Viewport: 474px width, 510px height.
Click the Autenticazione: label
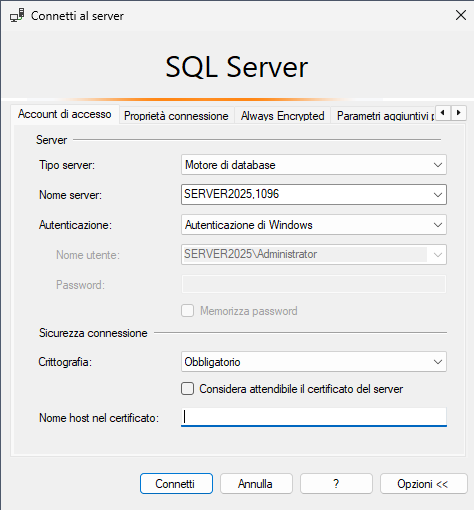[x=75, y=225]
